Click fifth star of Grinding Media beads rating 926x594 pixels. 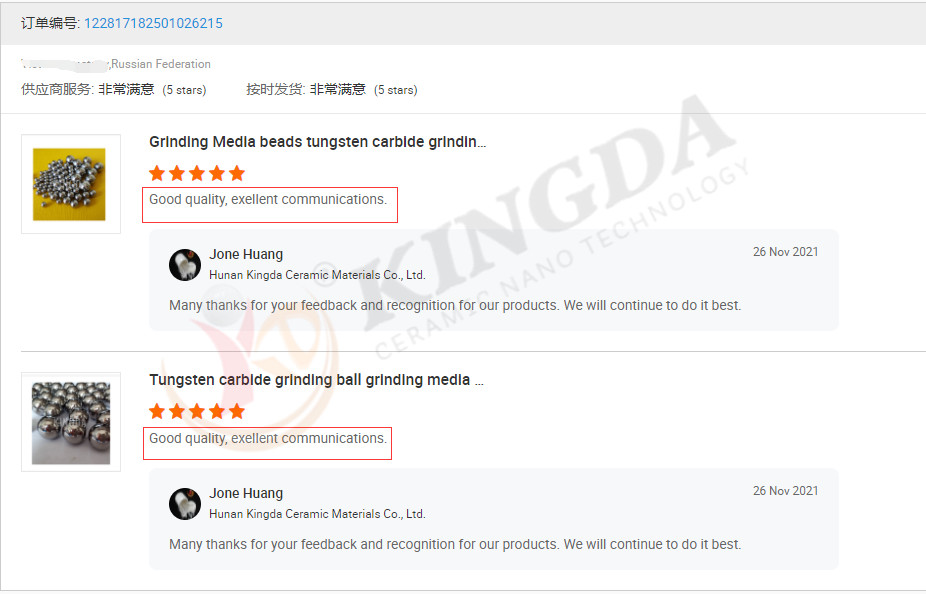237,173
